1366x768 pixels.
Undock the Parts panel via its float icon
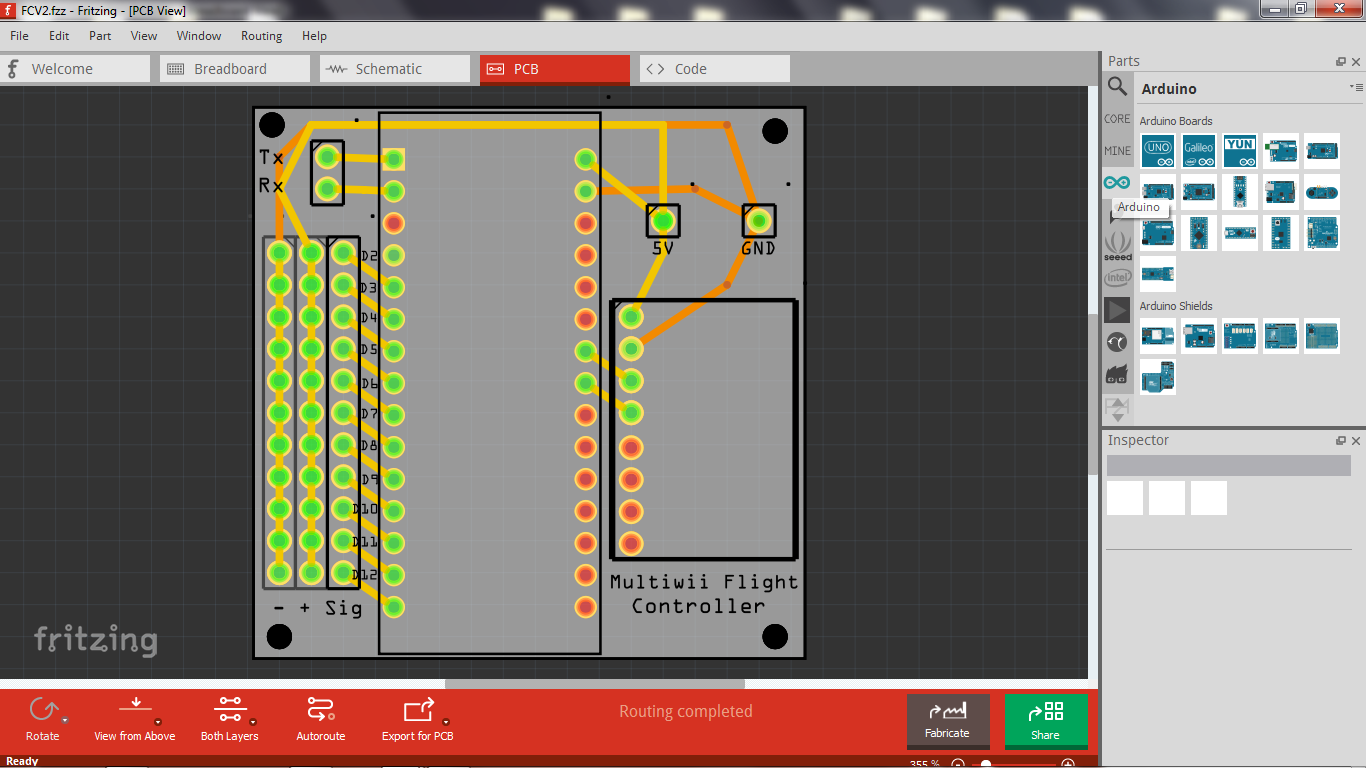pos(1340,60)
